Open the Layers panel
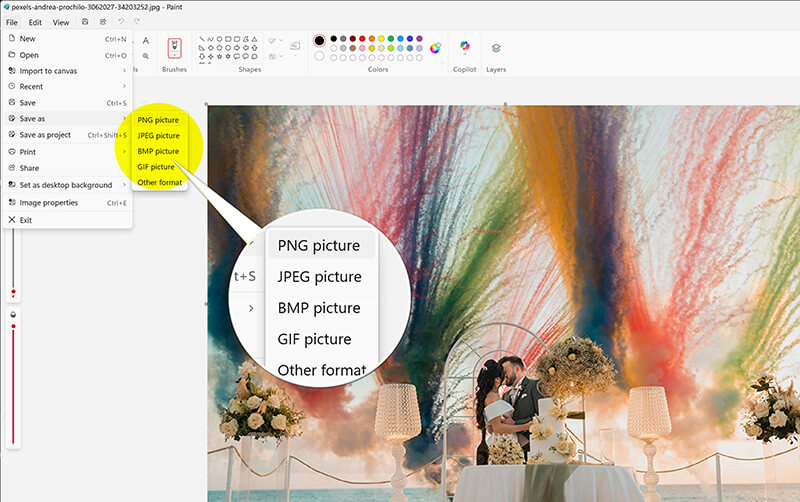This screenshot has height=502, width=800. pyautogui.click(x=496, y=48)
